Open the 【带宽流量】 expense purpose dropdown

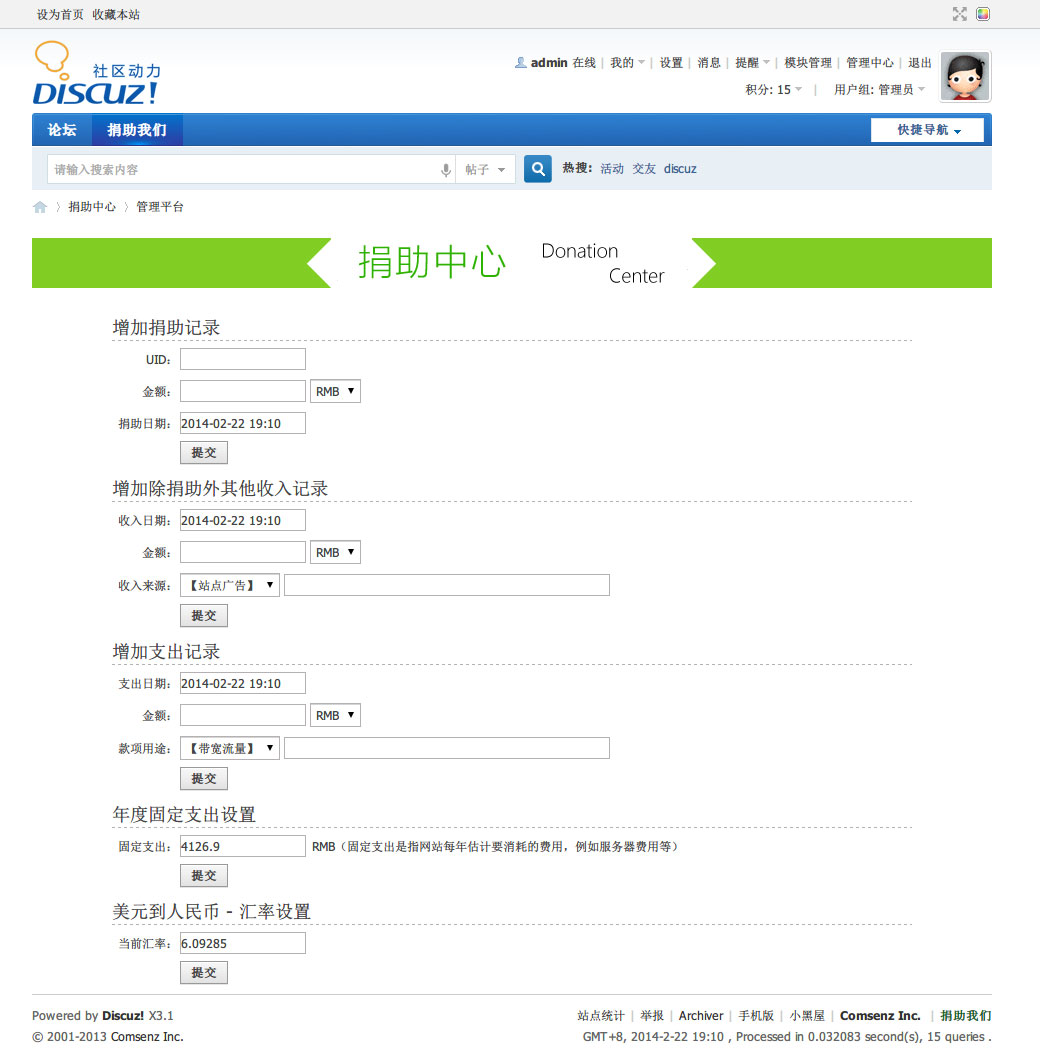(229, 749)
